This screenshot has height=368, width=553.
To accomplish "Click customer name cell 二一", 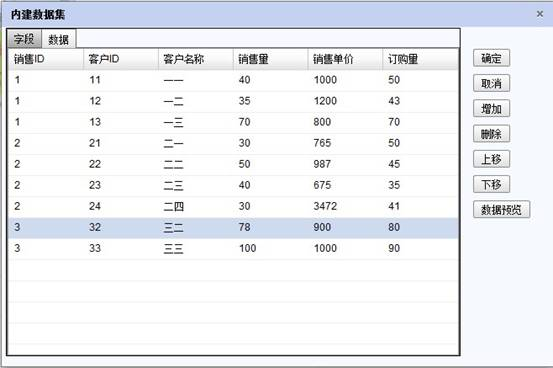I will click(x=196, y=143).
